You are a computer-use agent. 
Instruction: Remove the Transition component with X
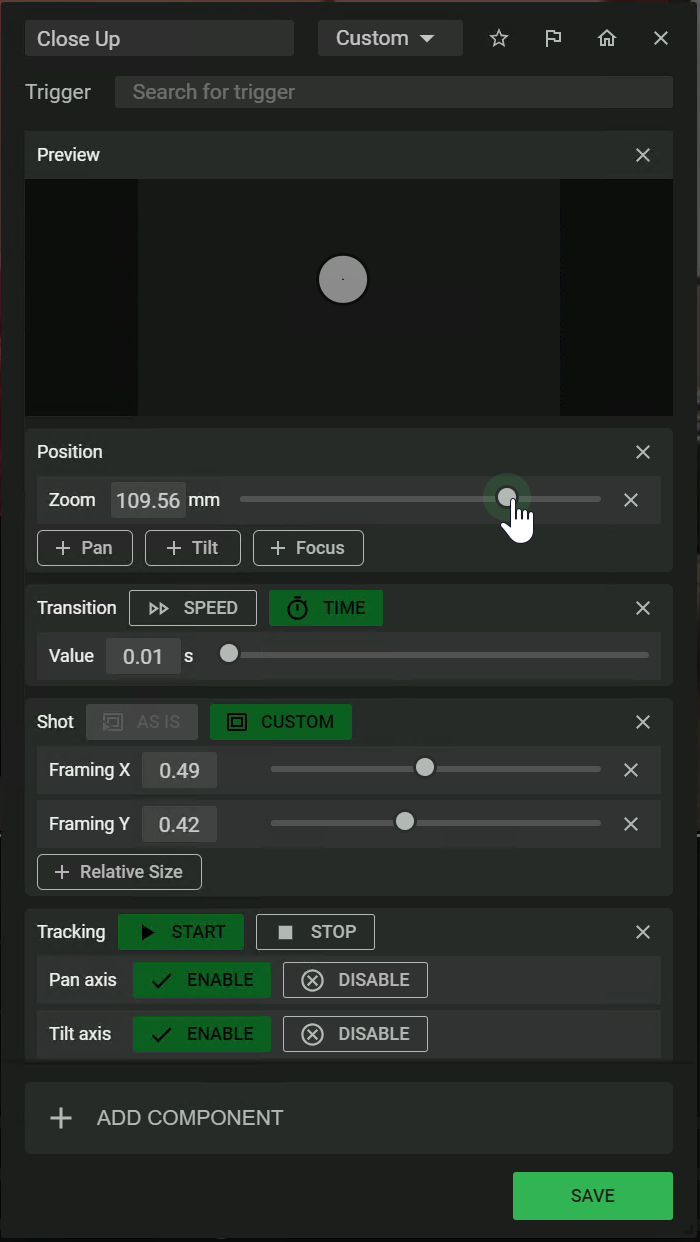point(643,608)
